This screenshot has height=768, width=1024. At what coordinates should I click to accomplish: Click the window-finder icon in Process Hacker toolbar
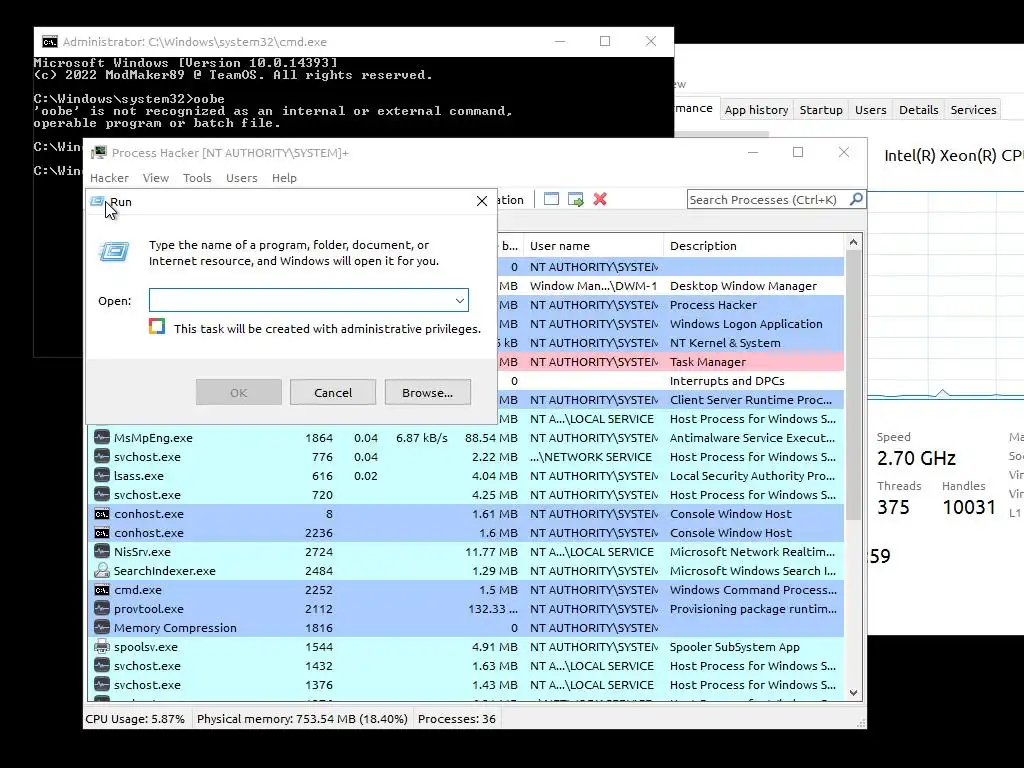pyautogui.click(x=551, y=199)
